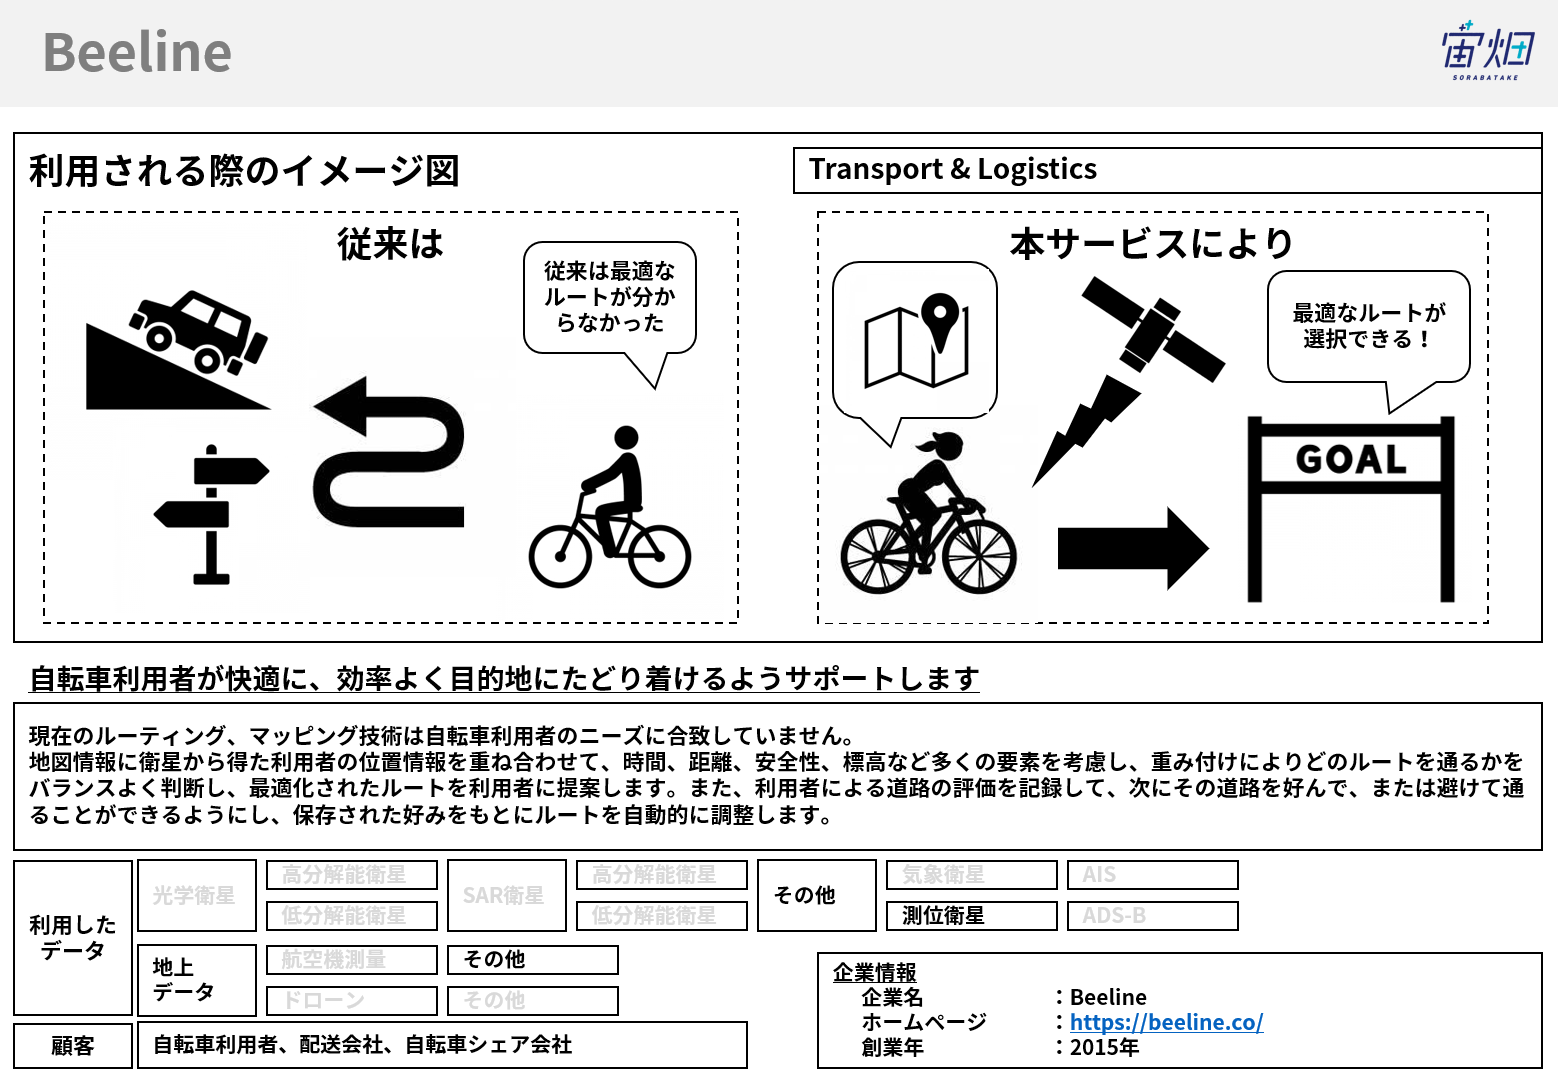1558x1080 pixels.
Task: Select the highlighted "測位衛星" box
Action: click(x=972, y=916)
